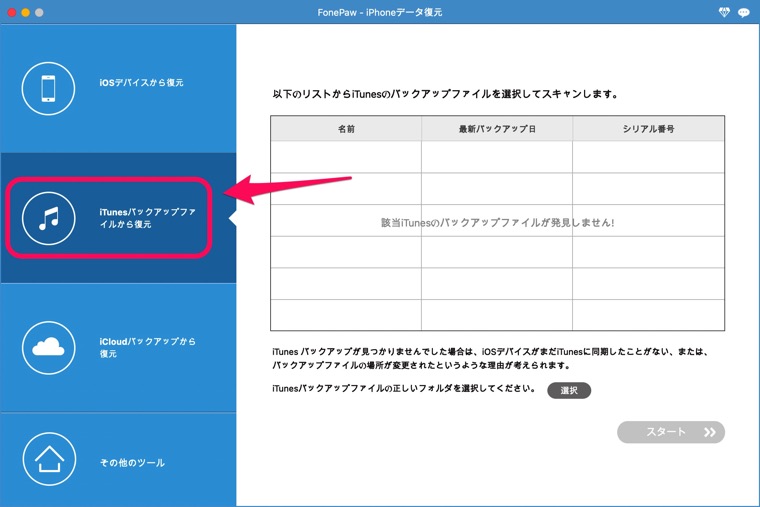Click the シリアル番号 column header
Screen dimensions: 760x507
pyautogui.click(x=649, y=128)
